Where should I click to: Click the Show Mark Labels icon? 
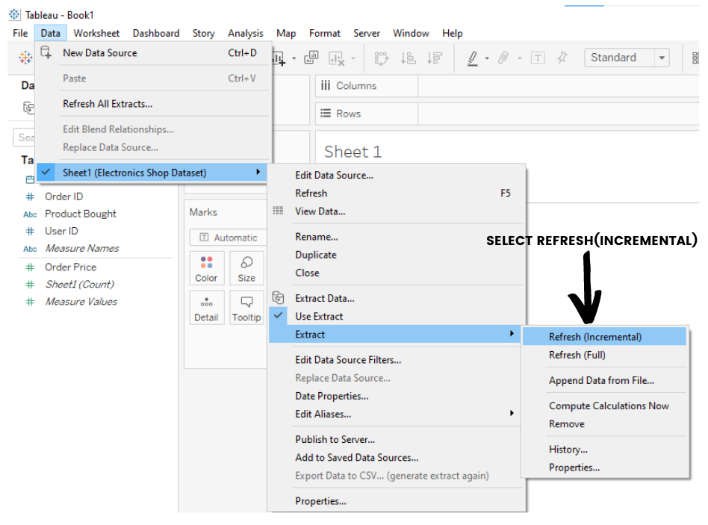click(538, 58)
